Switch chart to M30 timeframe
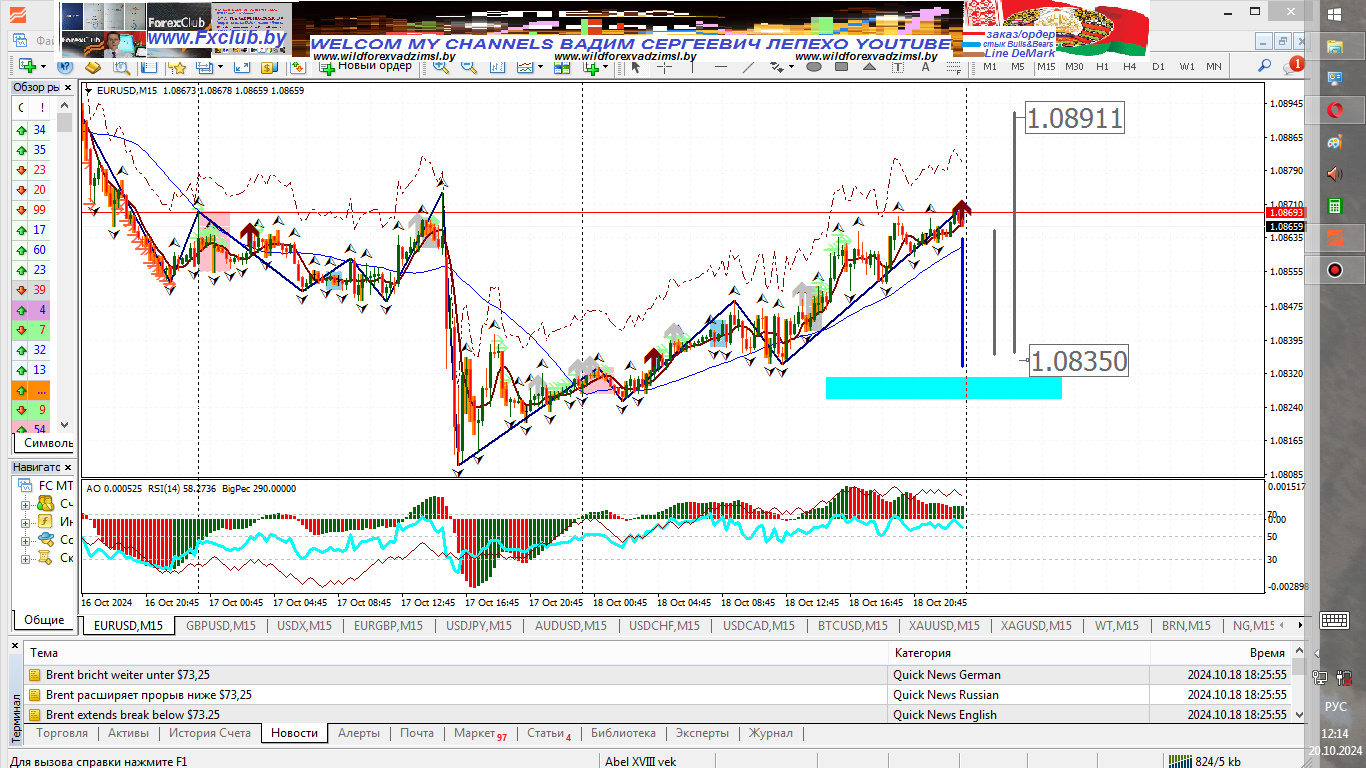This screenshot has width=1366, height=768. pyautogui.click(x=1074, y=66)
